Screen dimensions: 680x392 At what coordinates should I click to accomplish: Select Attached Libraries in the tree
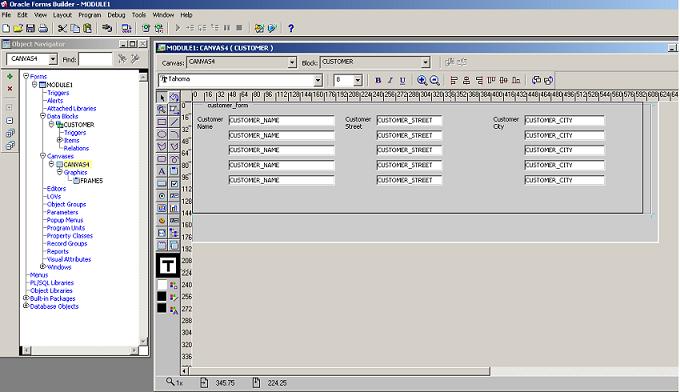click(72, 108)
